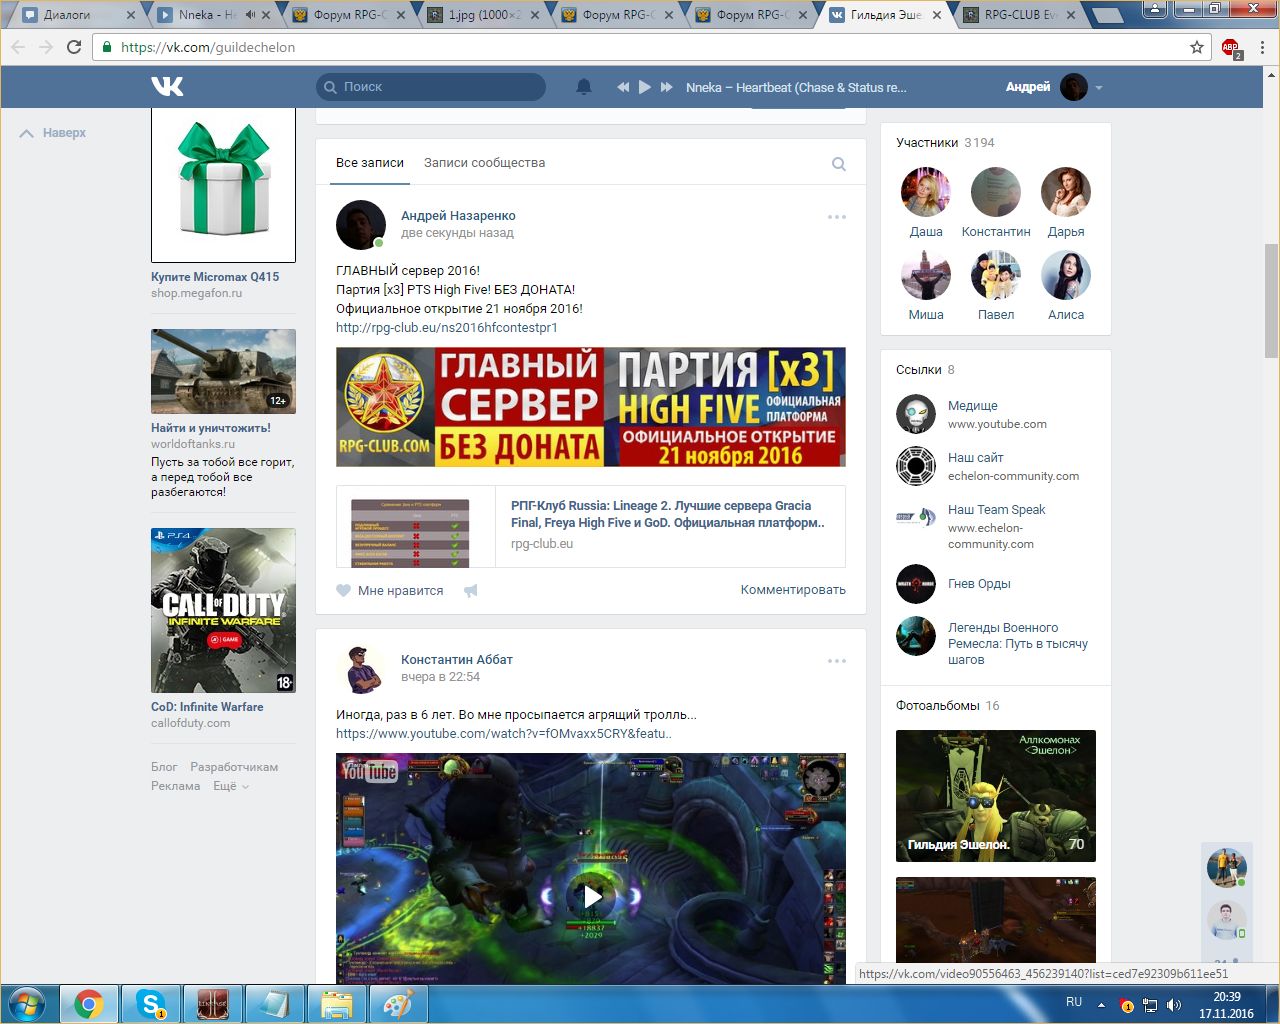Viewport: 1280px width, 1024px height.
Task: Open the Константин Аббат author name link
Action: pos(457,660)
